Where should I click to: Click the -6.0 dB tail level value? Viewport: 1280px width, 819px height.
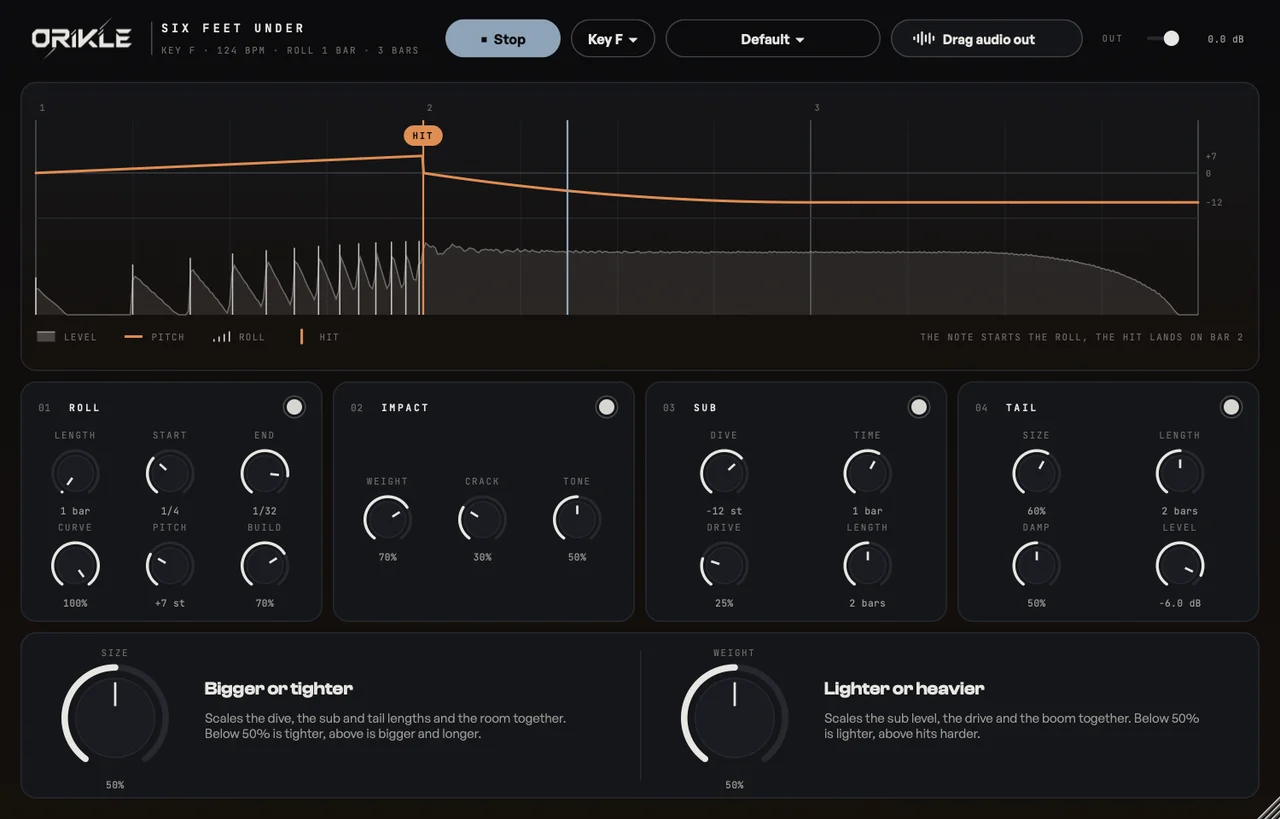[1180, 603]
